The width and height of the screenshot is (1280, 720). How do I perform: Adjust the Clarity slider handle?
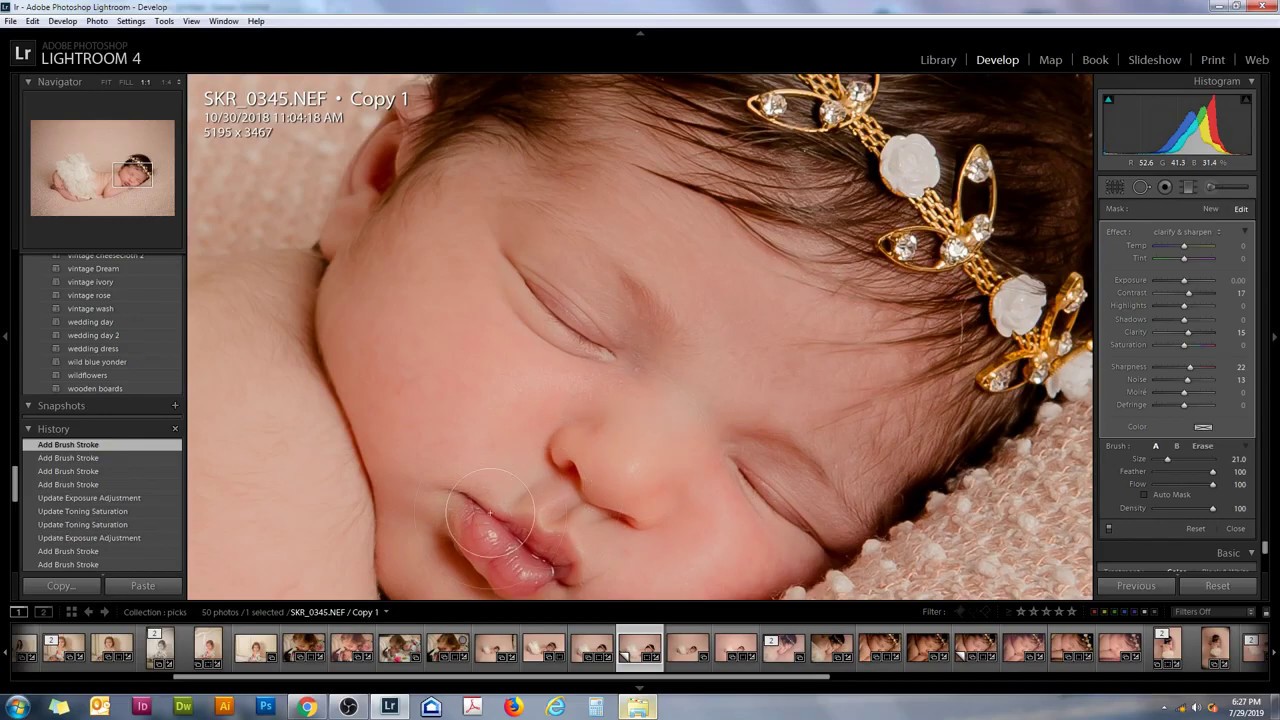point(1188,332)
